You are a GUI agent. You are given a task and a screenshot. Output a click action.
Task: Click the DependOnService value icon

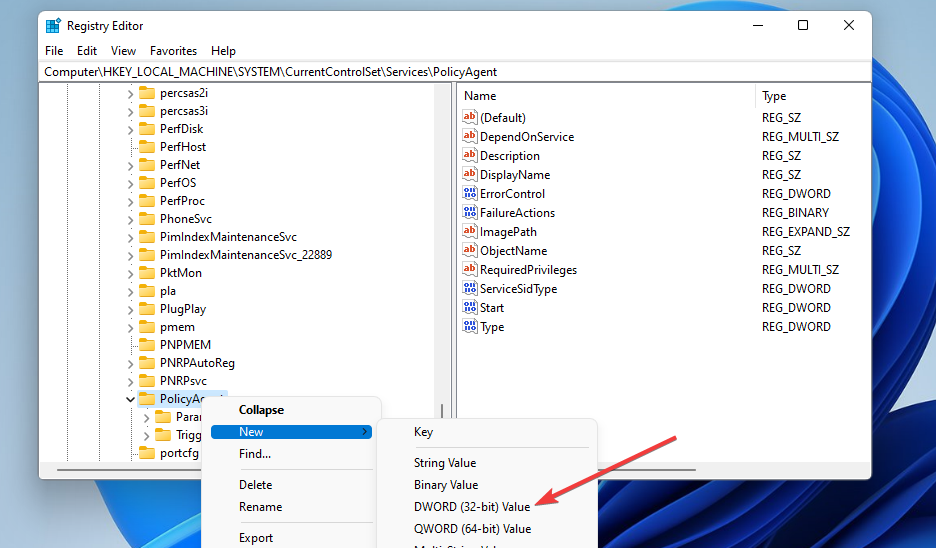coord(470,136)
